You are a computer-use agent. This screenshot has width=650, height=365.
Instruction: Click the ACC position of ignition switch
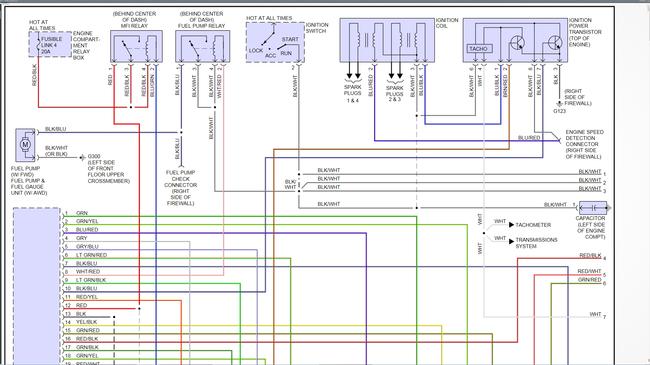click(x=270, y=56)
